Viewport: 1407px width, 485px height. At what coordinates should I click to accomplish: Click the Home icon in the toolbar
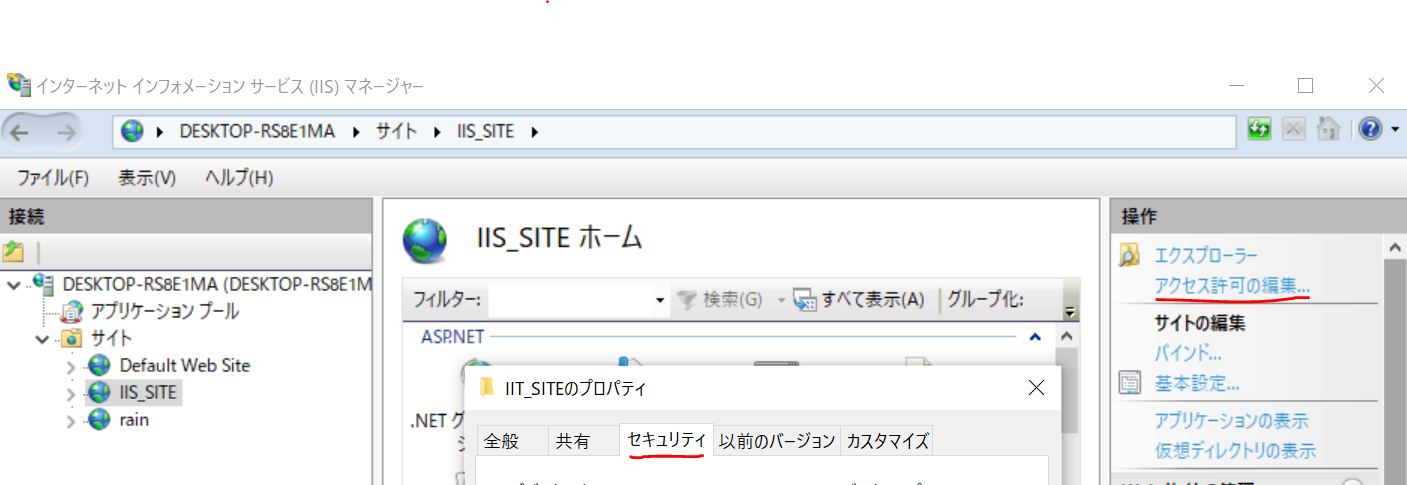(1327, 129)
